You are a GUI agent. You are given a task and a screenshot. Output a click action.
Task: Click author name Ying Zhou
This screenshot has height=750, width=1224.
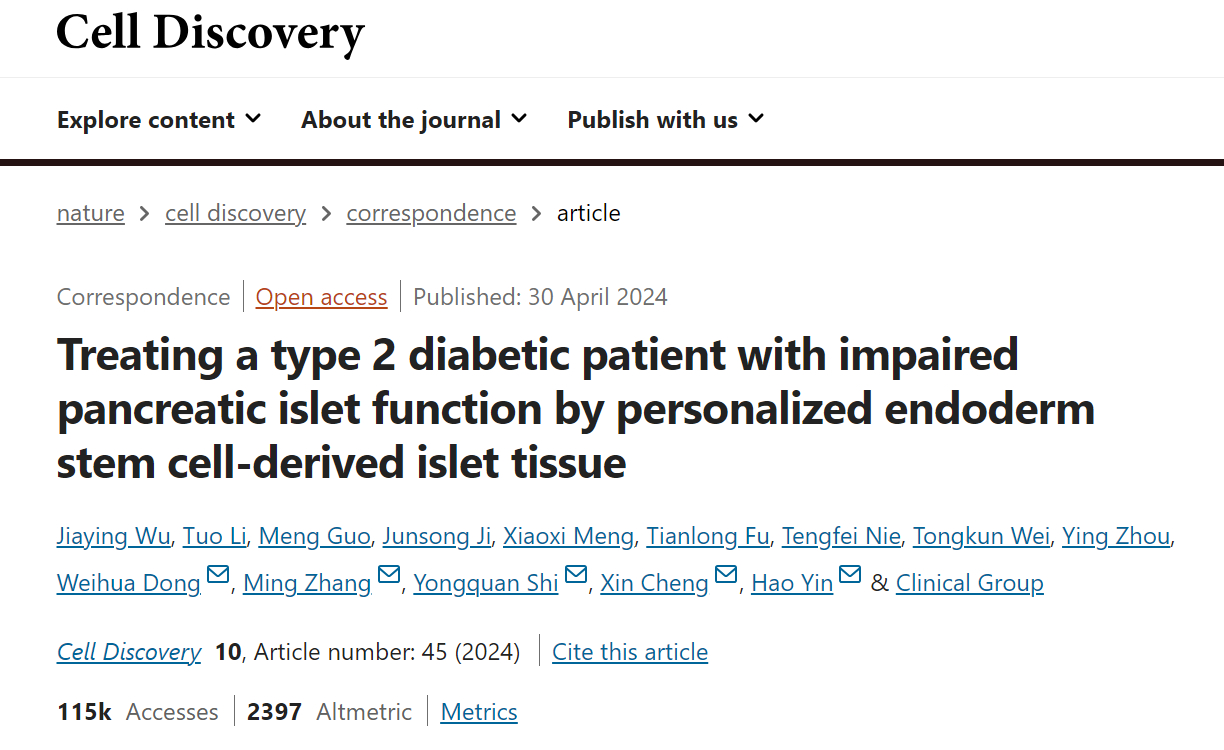click(1115, 536)
